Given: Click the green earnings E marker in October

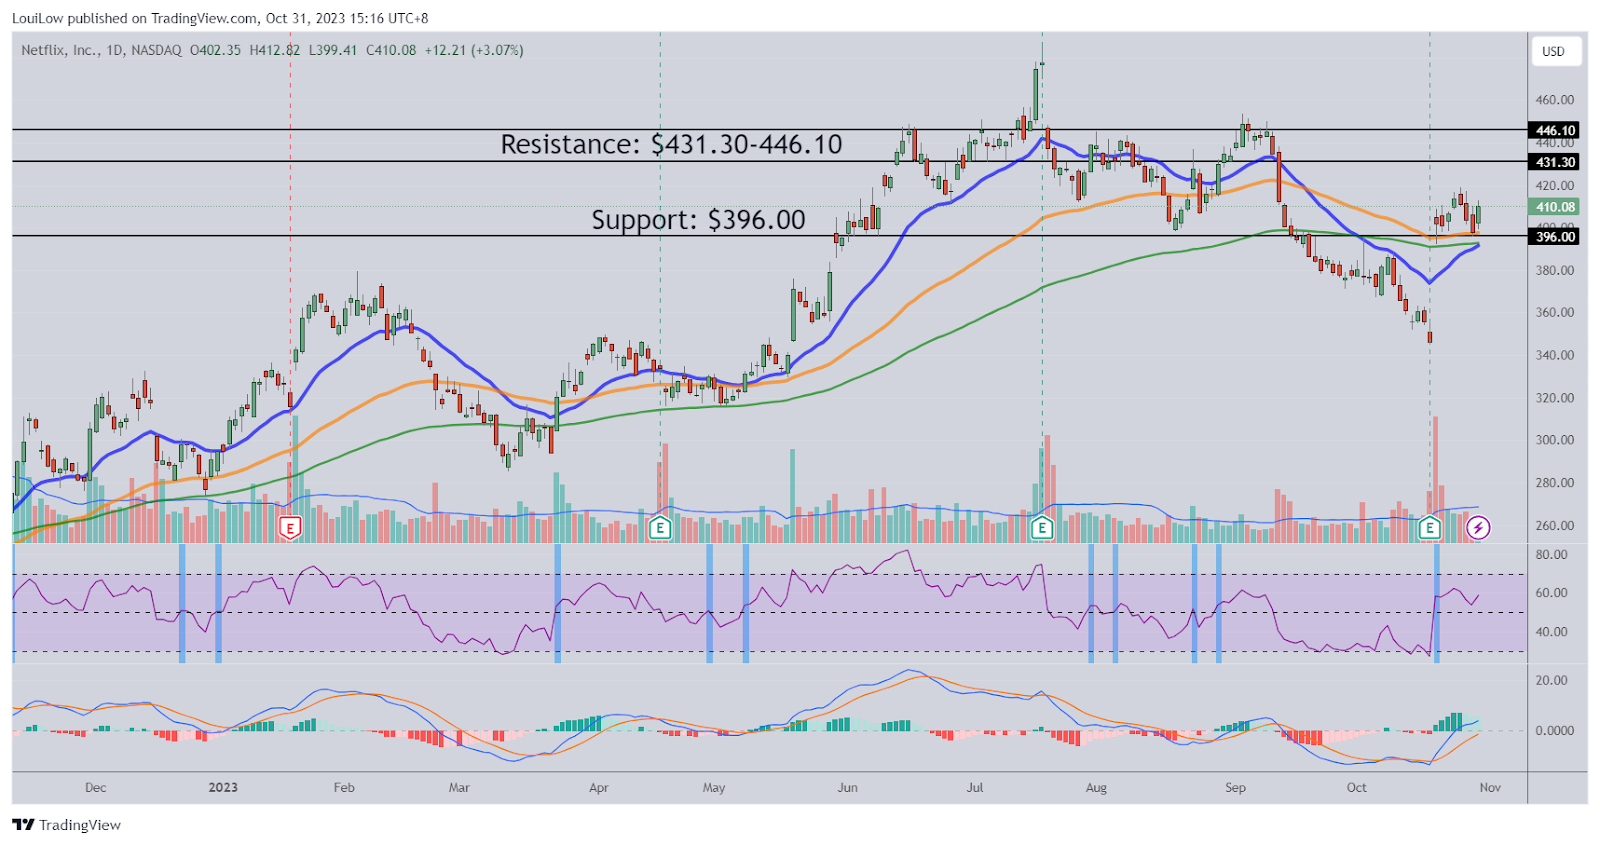Looking at the screenshot, I should coord(1430,528).
